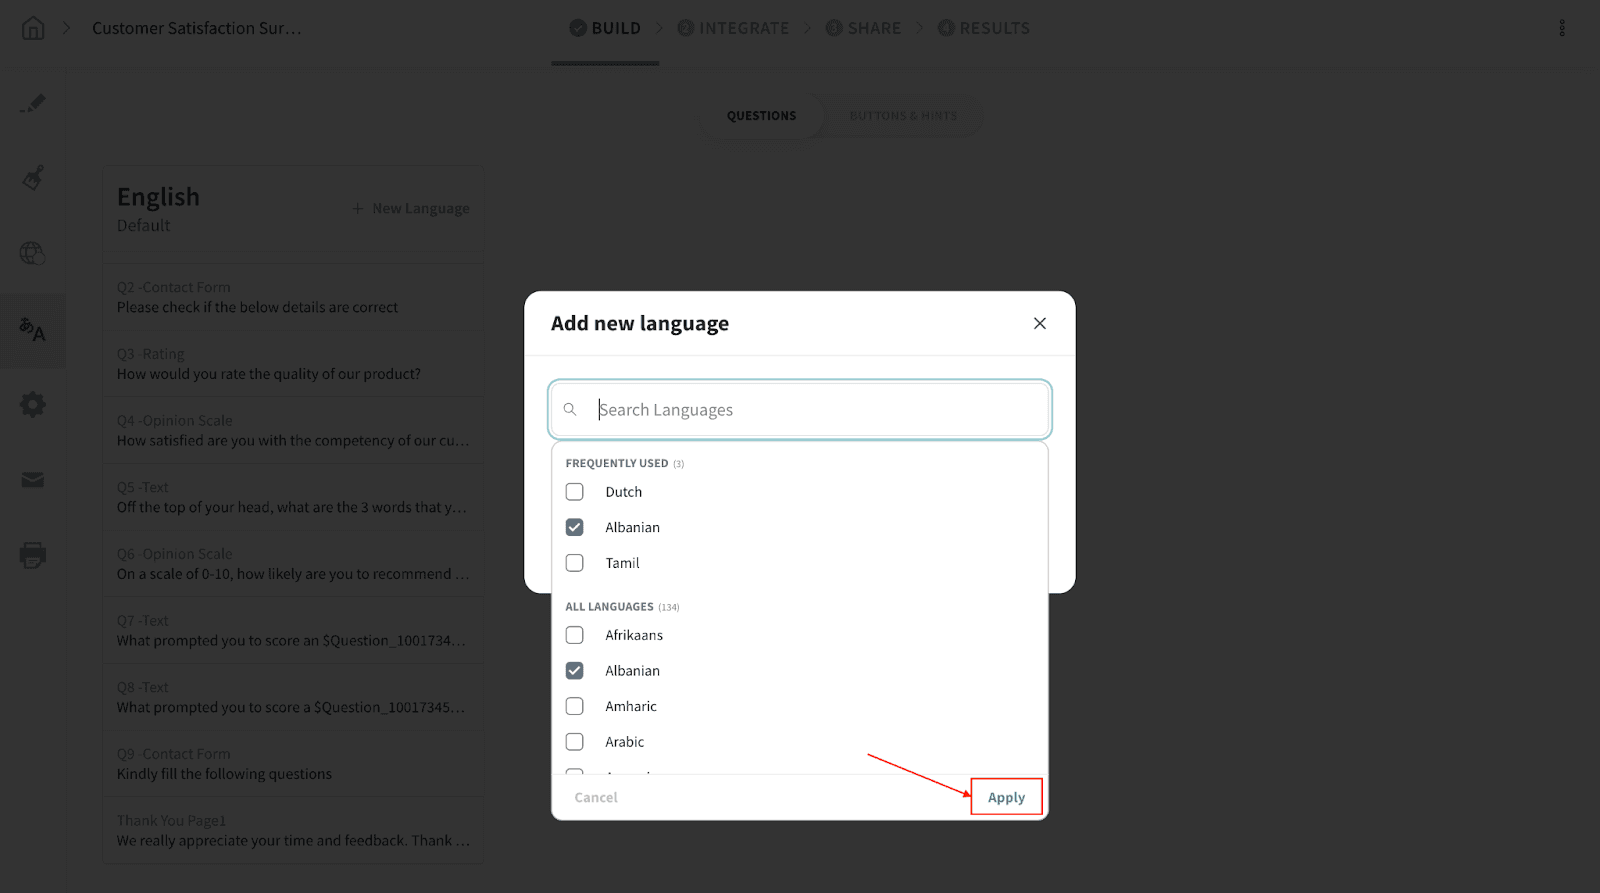Tick the Arabic language checkbox
This screenshot has width=1600, height=893.
click(575, 742)
